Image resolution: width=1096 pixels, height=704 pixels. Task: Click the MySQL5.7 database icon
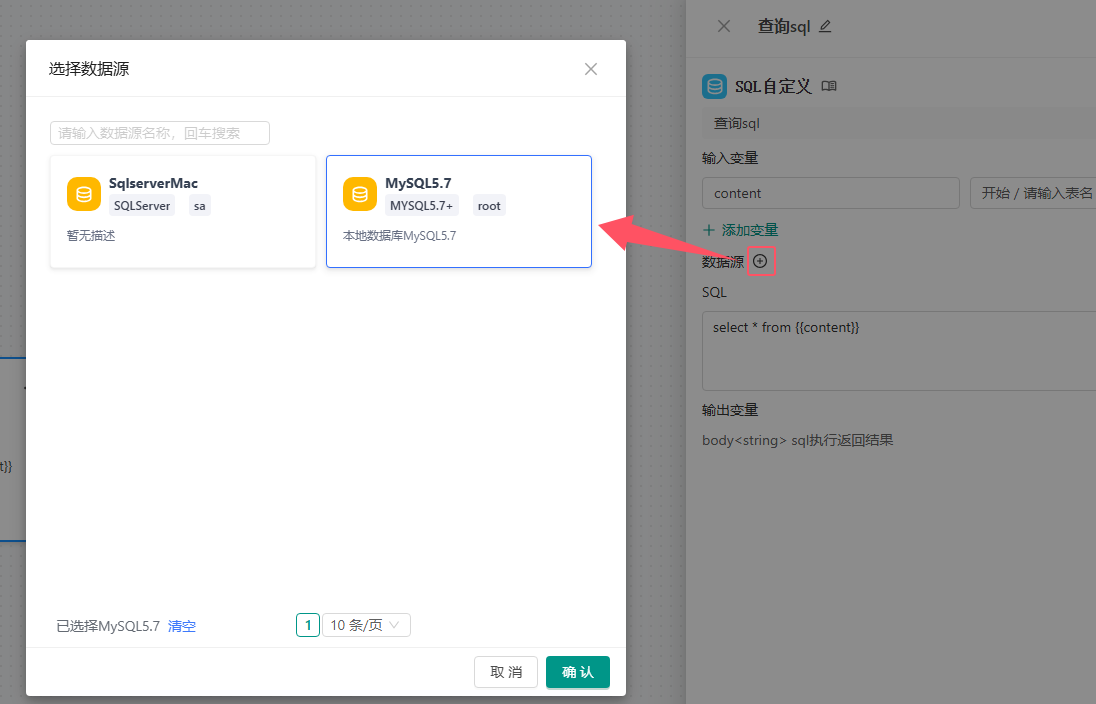(360, 194)
